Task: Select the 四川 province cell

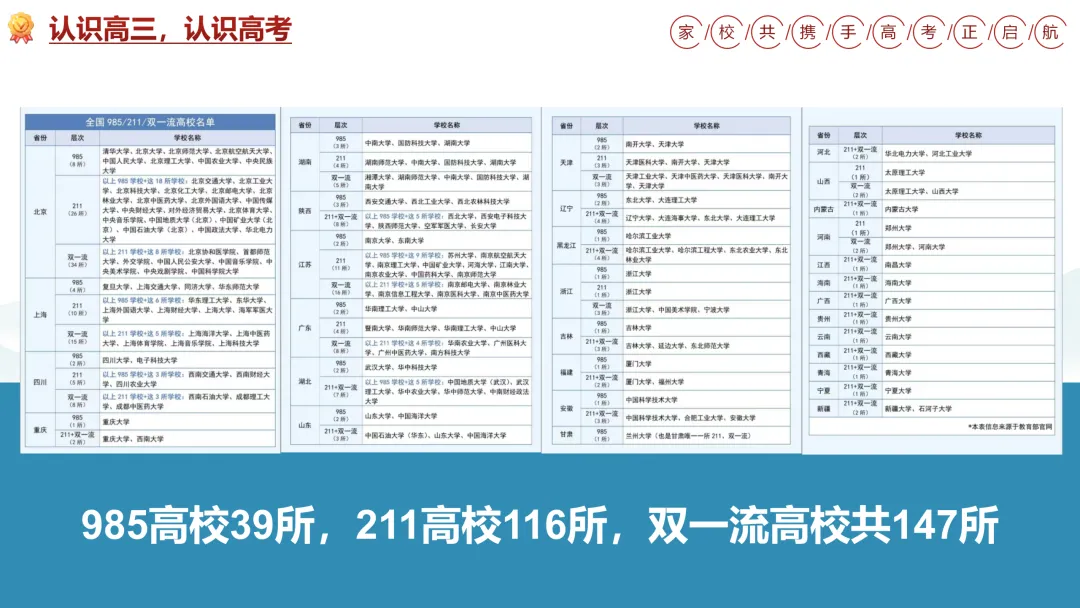Action: coord(41,382)
